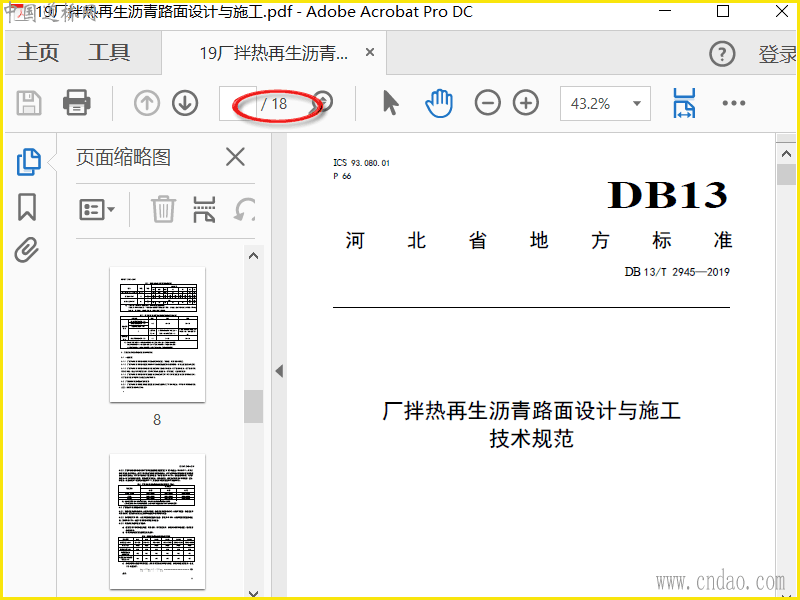This screenshot has width=800, height=600.
Task: Click DB 13/T 2945—2019 standard number
Action: (x=677, y=272)
